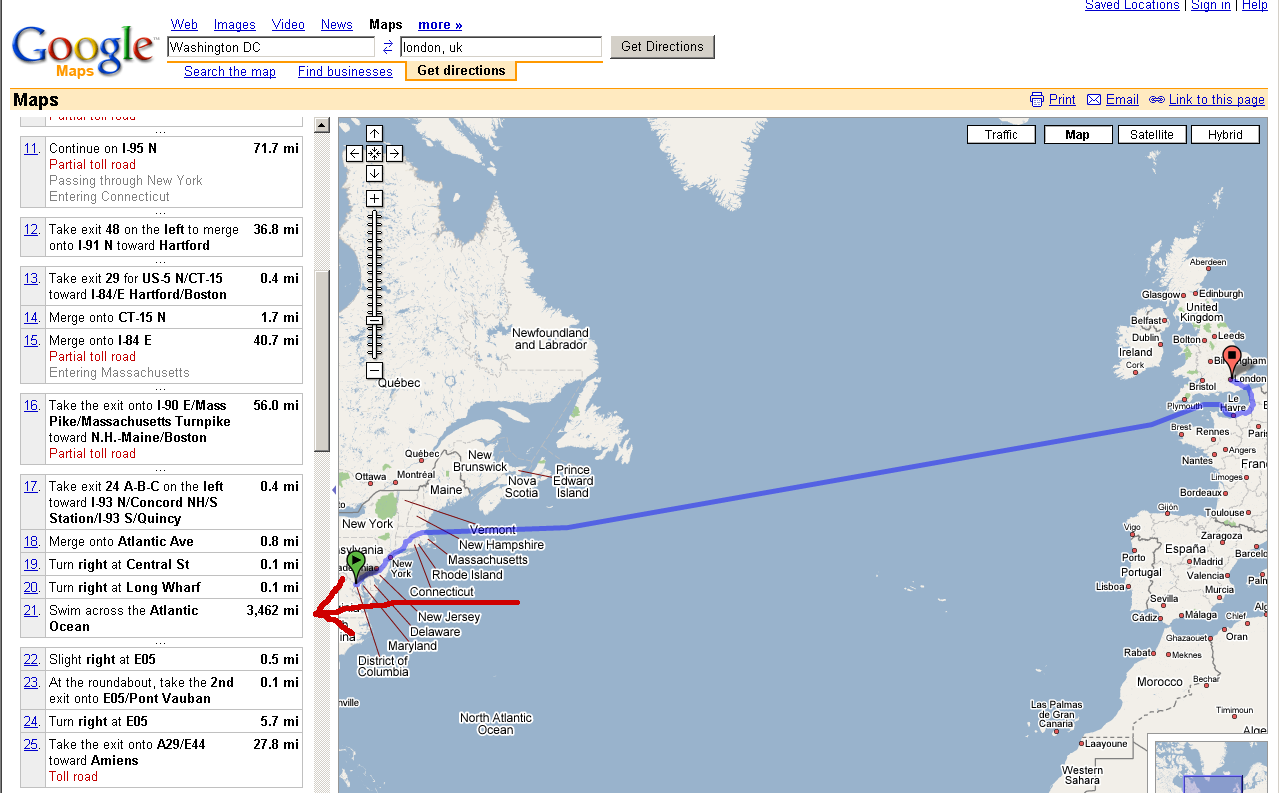The image size is (1280, 793).
Task: Open direction step 19 link
Action: tap(31, 565)
